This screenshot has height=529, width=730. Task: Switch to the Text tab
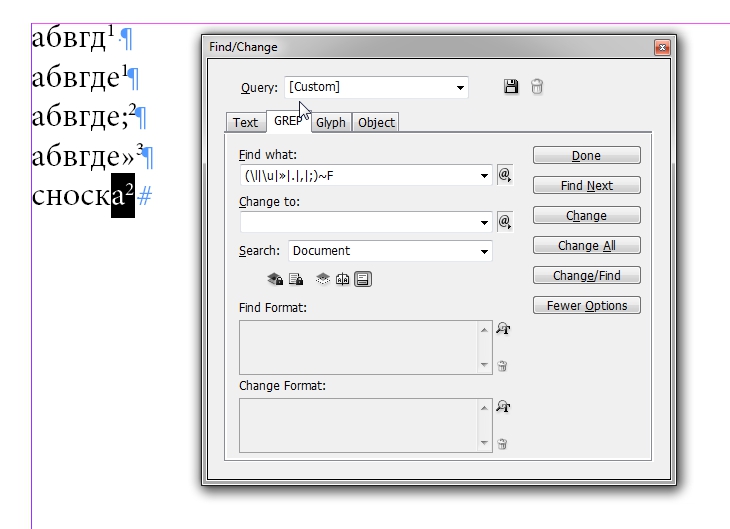[x=245, y=122]
